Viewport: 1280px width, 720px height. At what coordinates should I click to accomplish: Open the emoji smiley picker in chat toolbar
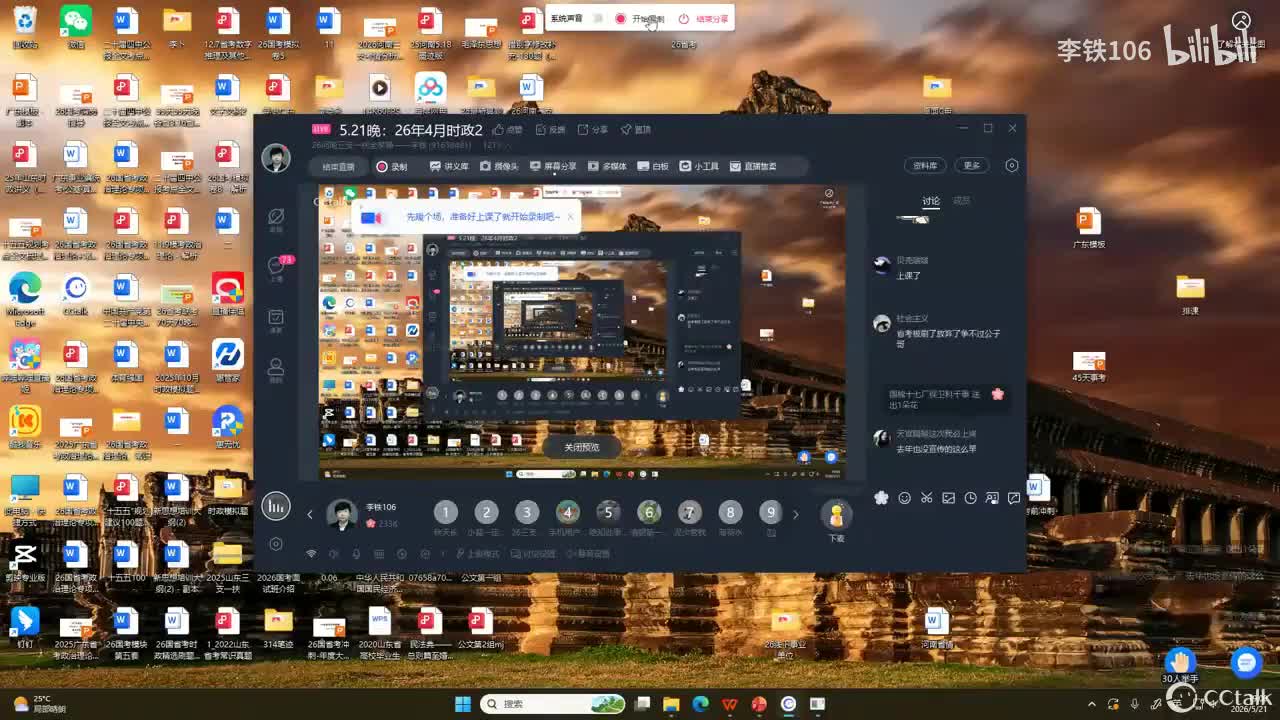pos(905,498)
